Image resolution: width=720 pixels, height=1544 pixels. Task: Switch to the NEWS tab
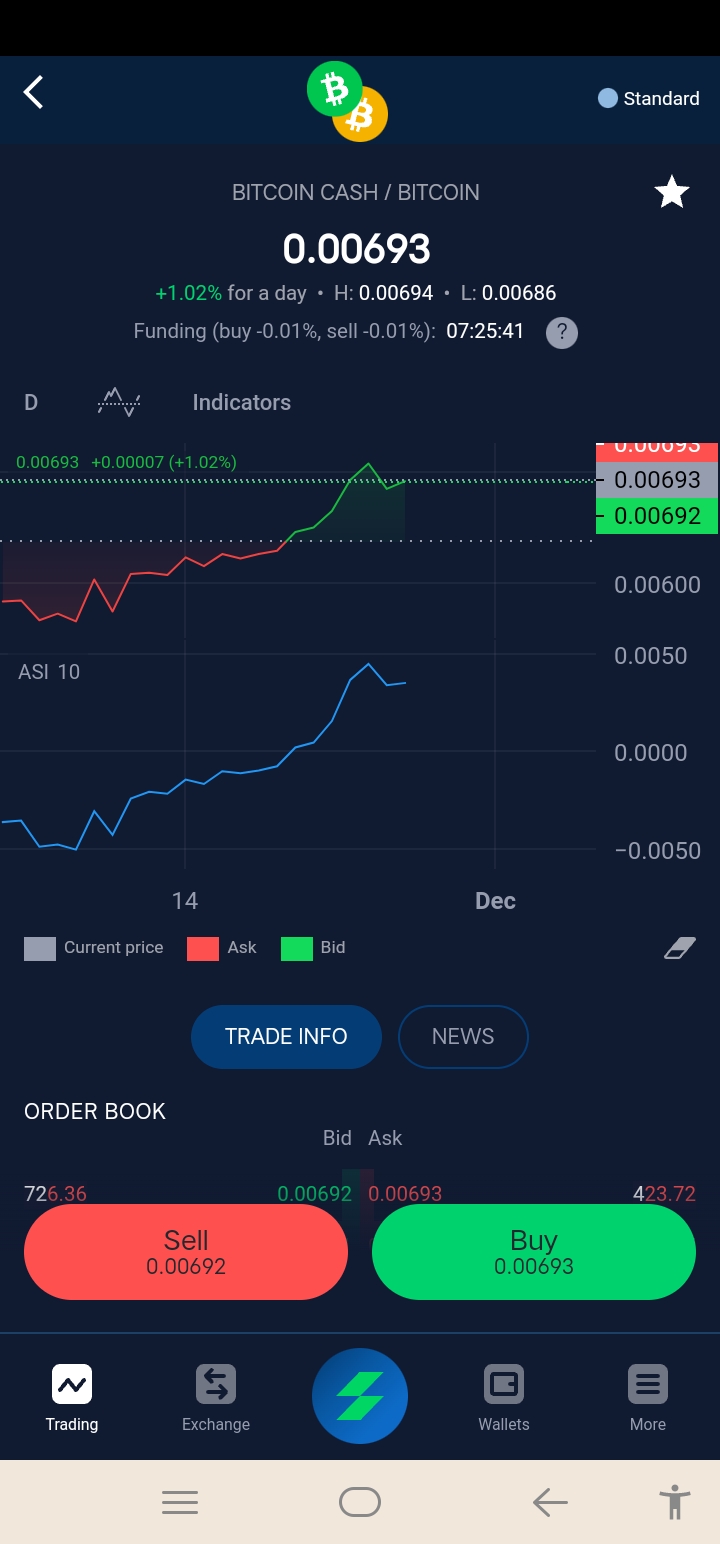click(x=463, y=1036)
